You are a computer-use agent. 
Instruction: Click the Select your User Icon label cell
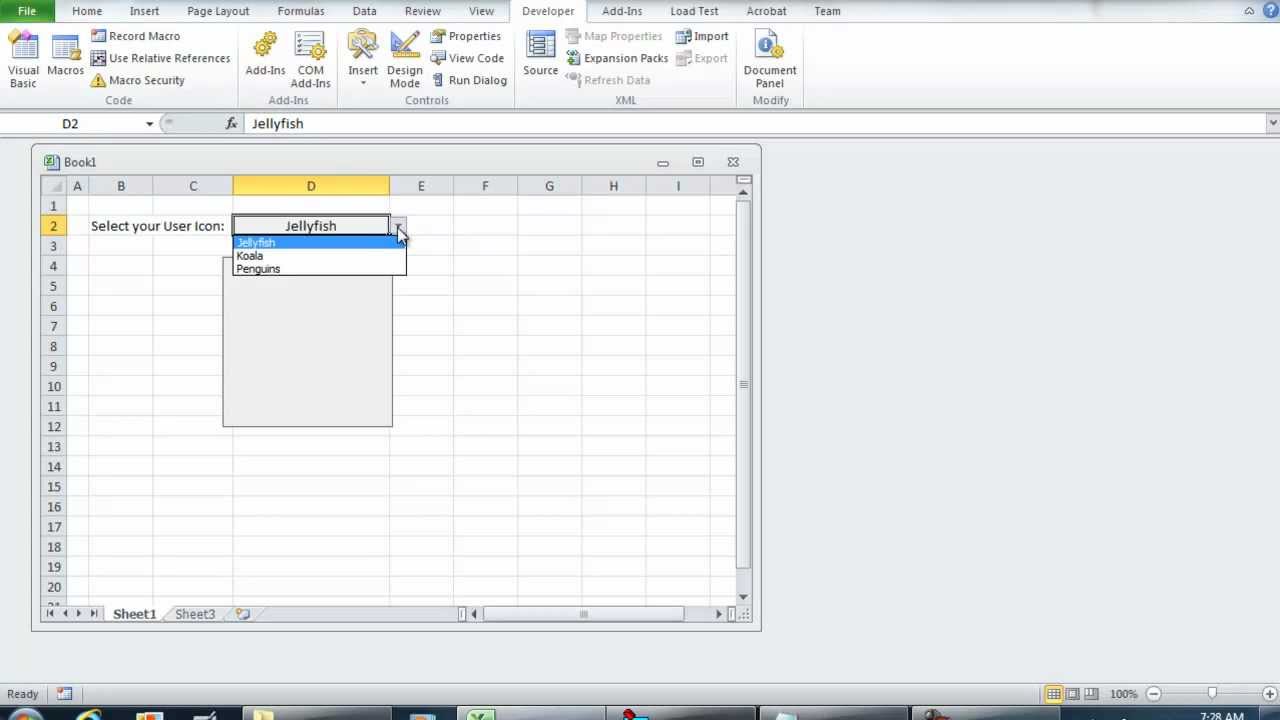coord(158,226)
